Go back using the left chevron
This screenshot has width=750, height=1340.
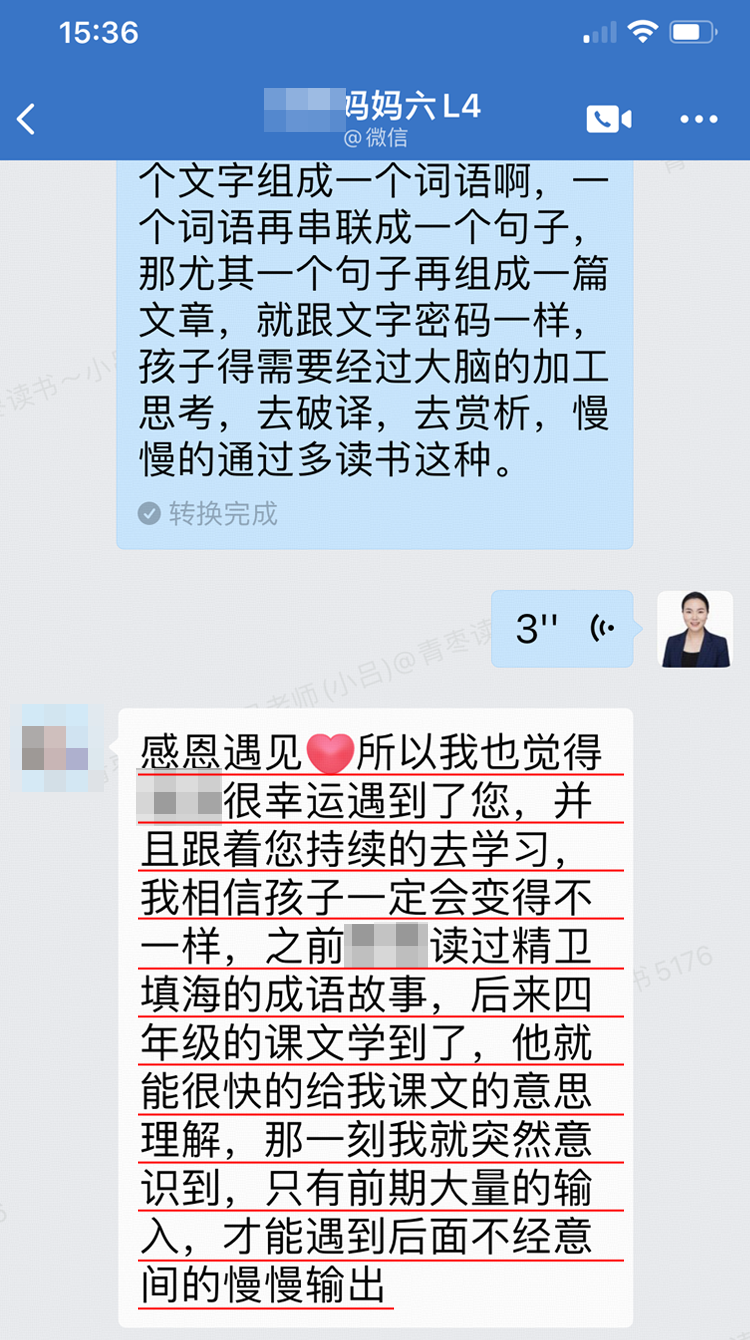coord(27,119)
